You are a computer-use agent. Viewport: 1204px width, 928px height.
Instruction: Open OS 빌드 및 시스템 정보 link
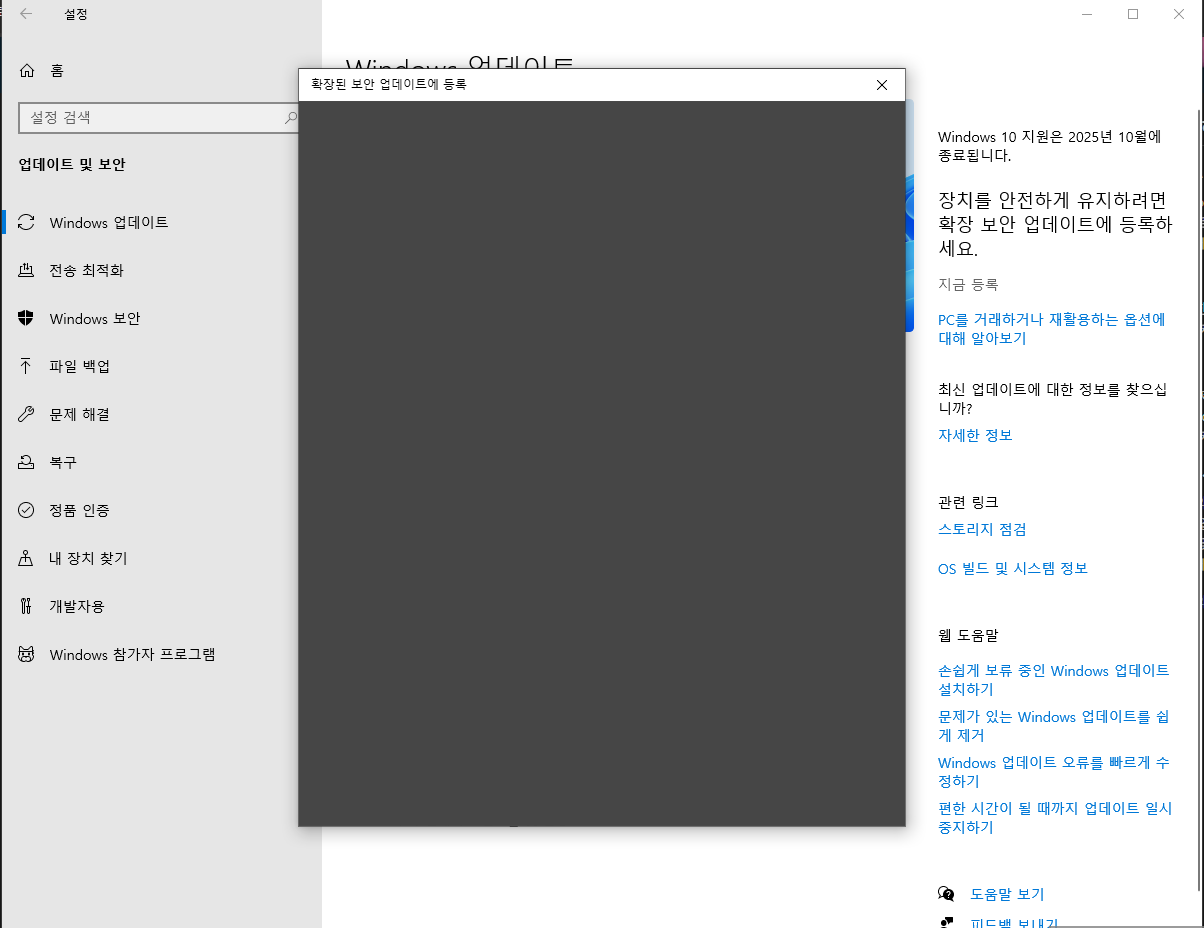coord(1013,568)
